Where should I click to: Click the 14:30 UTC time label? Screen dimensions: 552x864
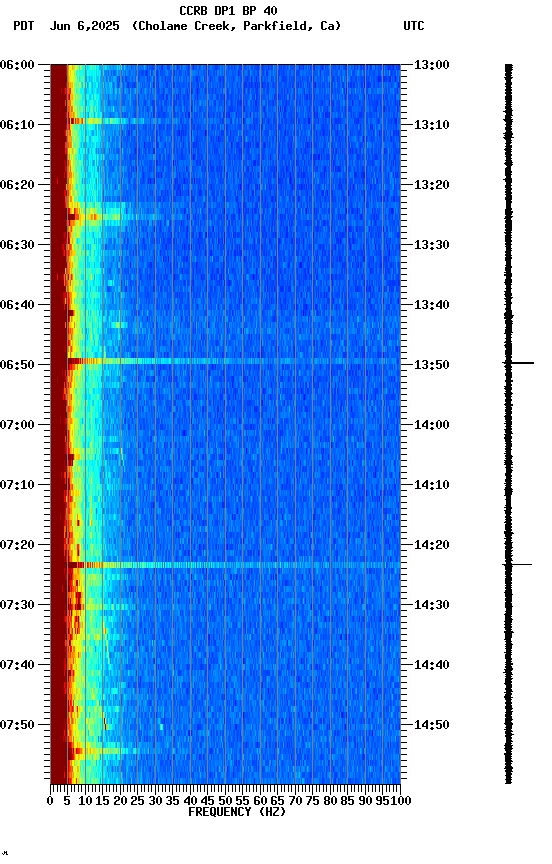[432, 606]
